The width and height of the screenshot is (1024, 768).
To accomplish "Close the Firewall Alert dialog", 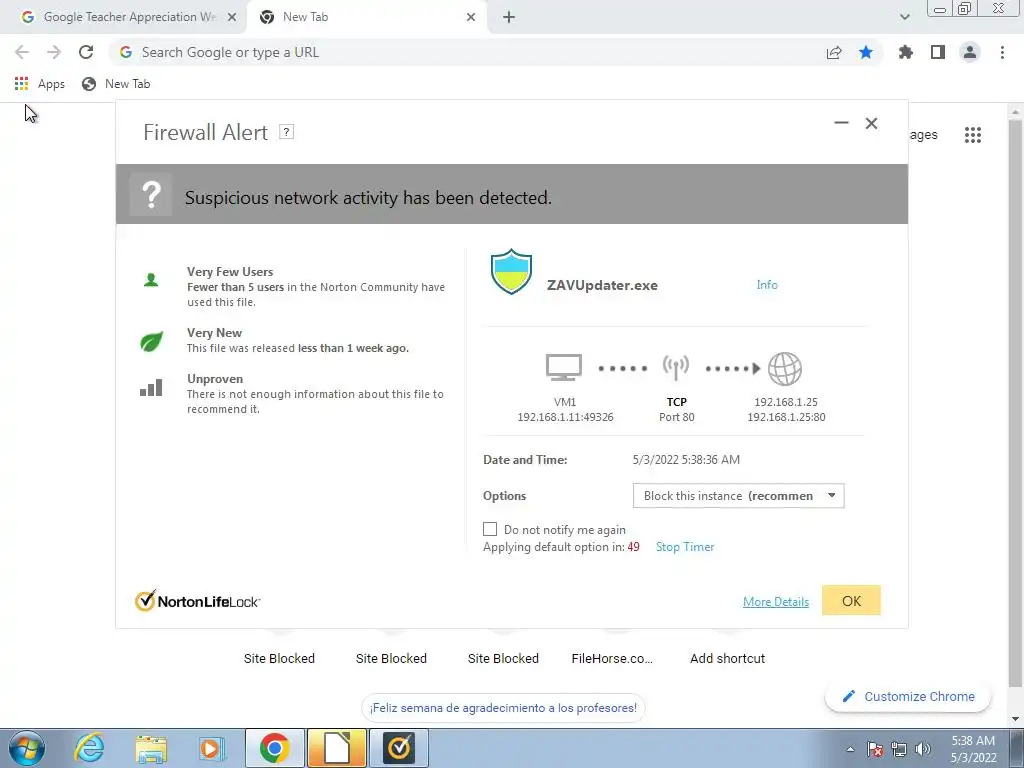I will [x=871, y=123].
